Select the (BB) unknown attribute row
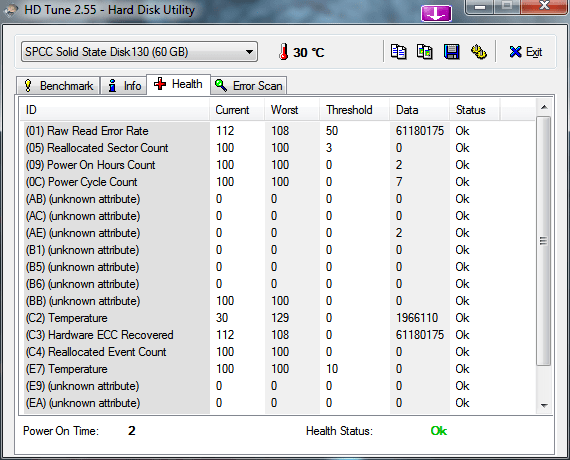 tap(279, 301)
